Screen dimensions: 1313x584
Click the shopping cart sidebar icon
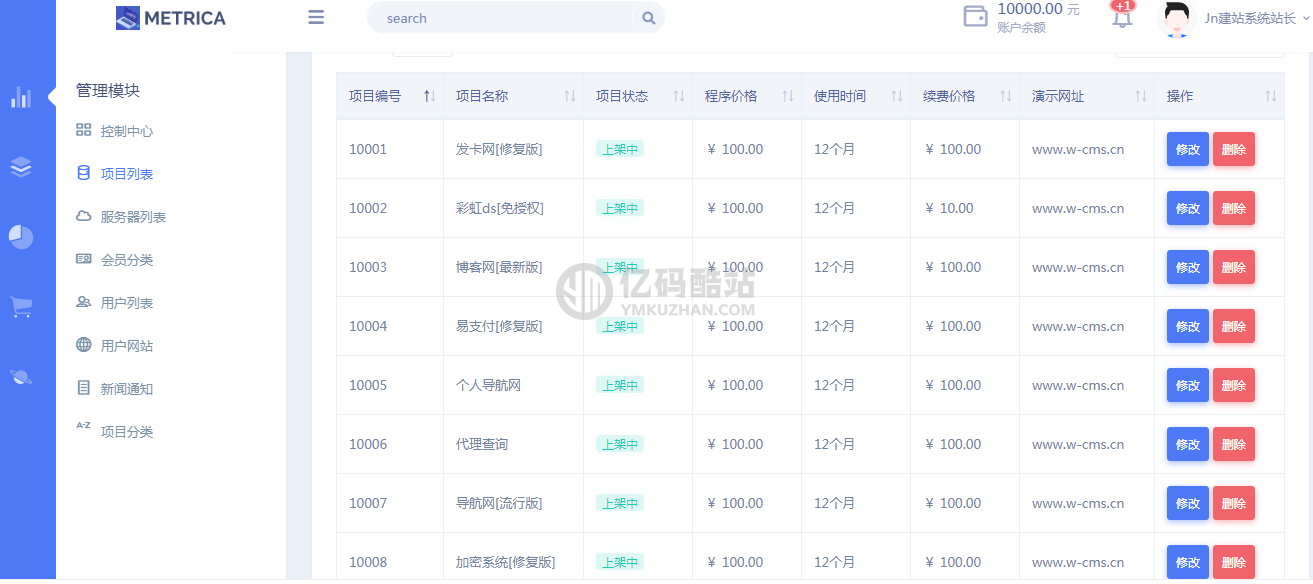coord(21,307)
